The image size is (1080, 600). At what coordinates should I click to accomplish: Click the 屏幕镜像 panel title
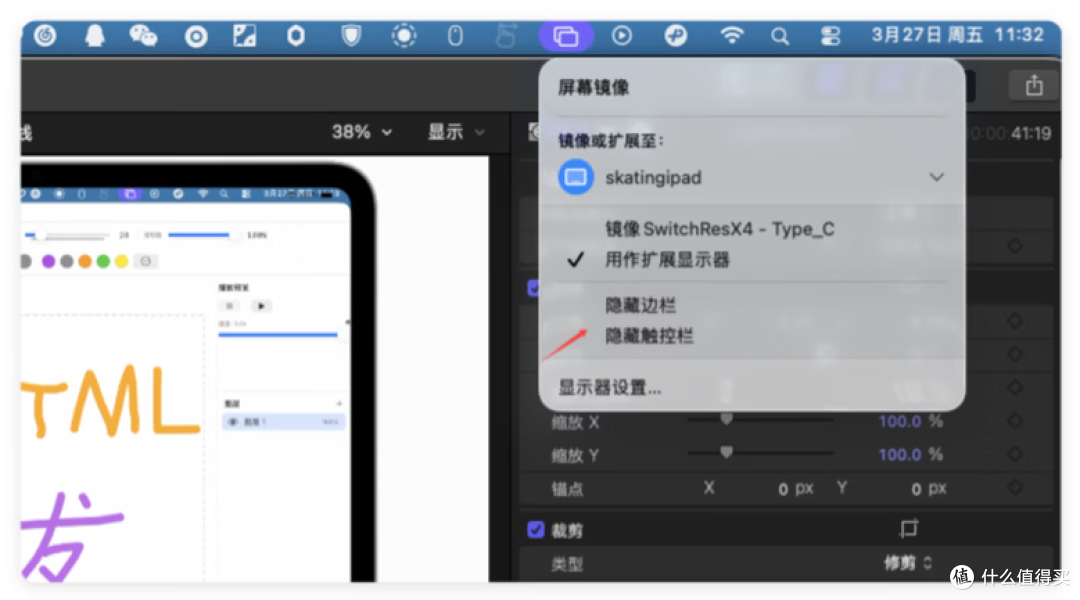coord(593,87)
